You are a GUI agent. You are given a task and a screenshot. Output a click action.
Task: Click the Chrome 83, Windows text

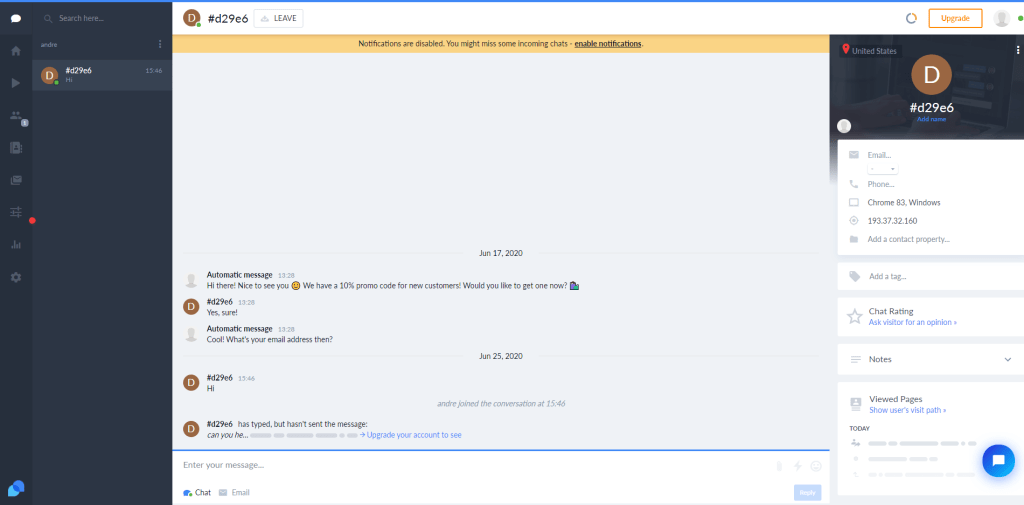coord(904,203)
